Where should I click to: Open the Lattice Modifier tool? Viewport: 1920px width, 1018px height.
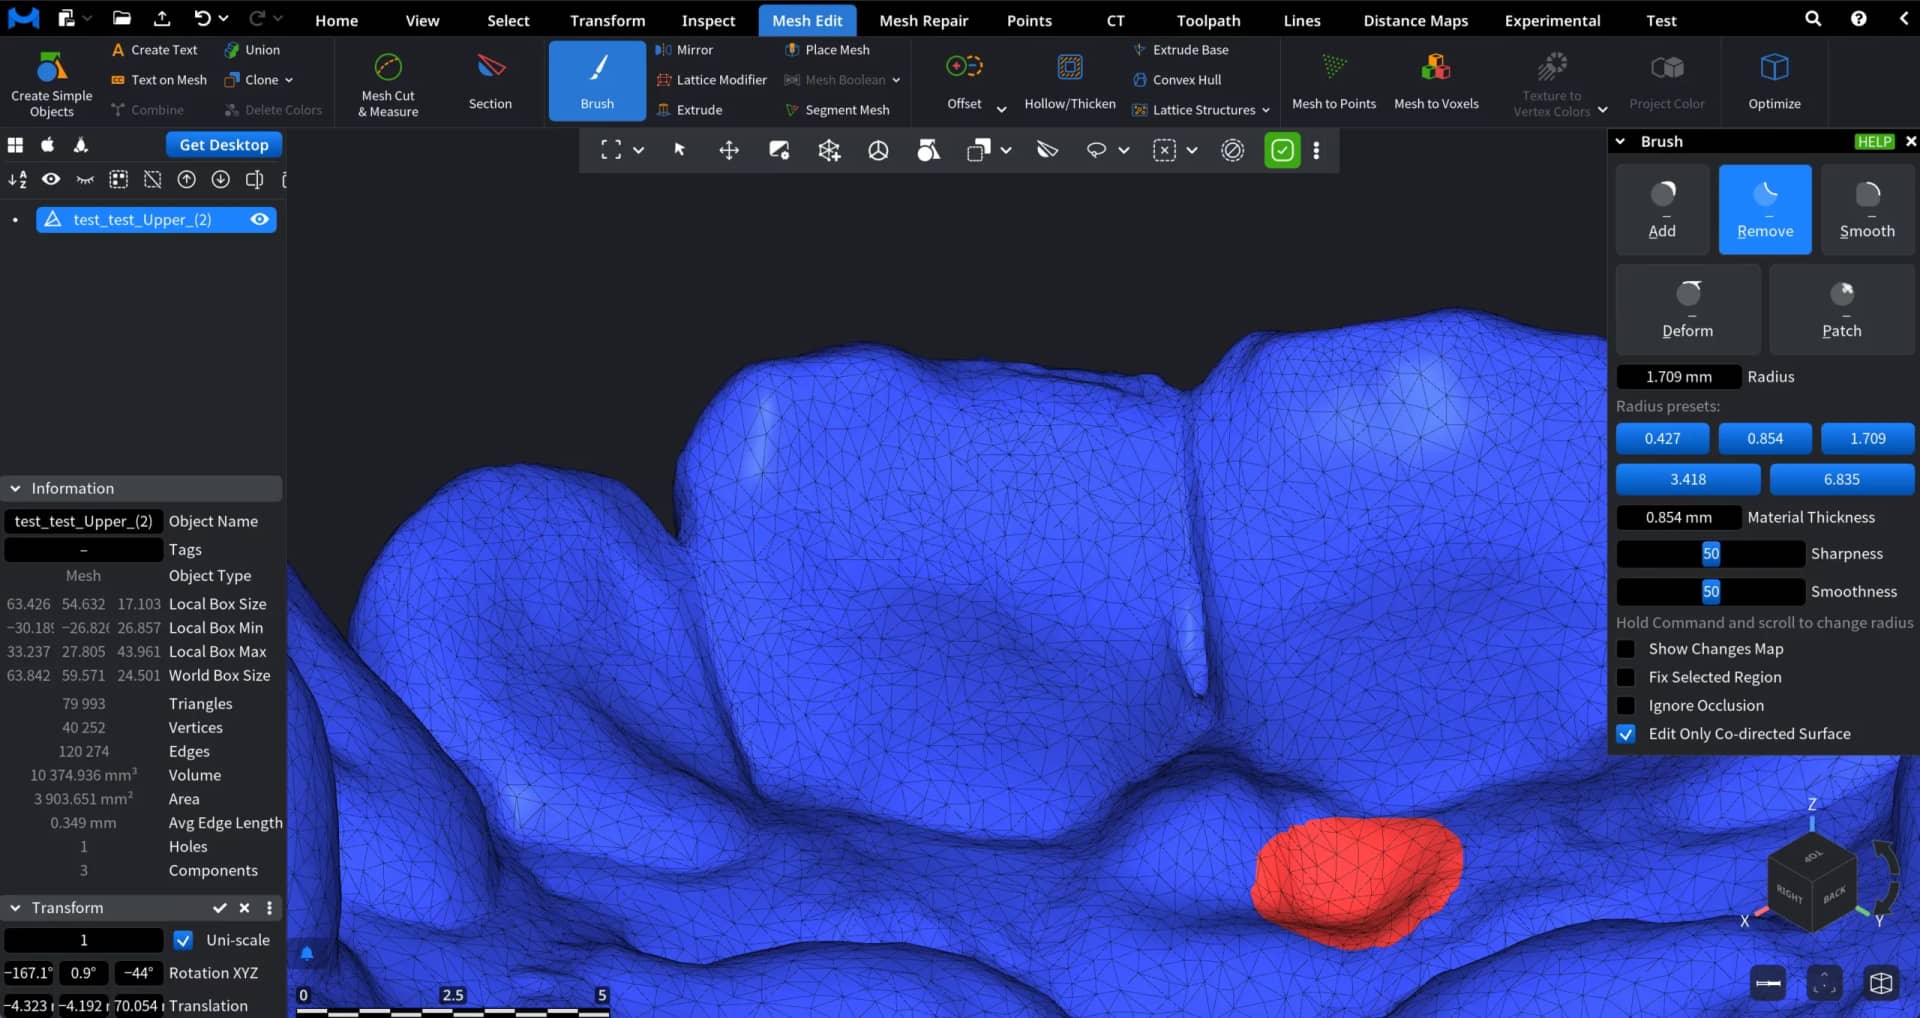(x=711, y=80)
